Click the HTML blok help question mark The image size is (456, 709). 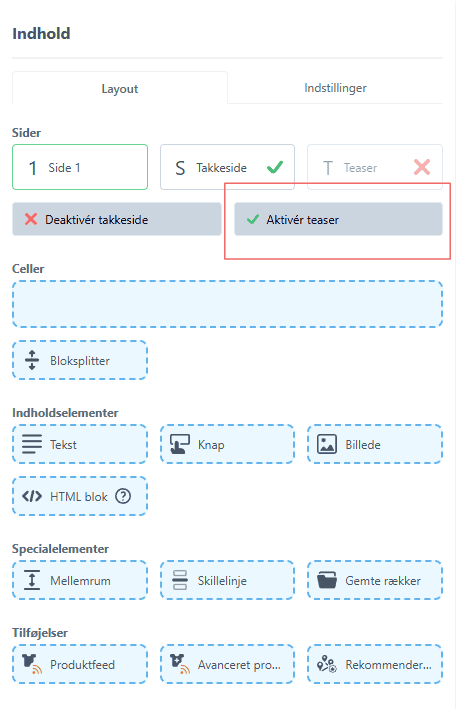tap(123, 496)
